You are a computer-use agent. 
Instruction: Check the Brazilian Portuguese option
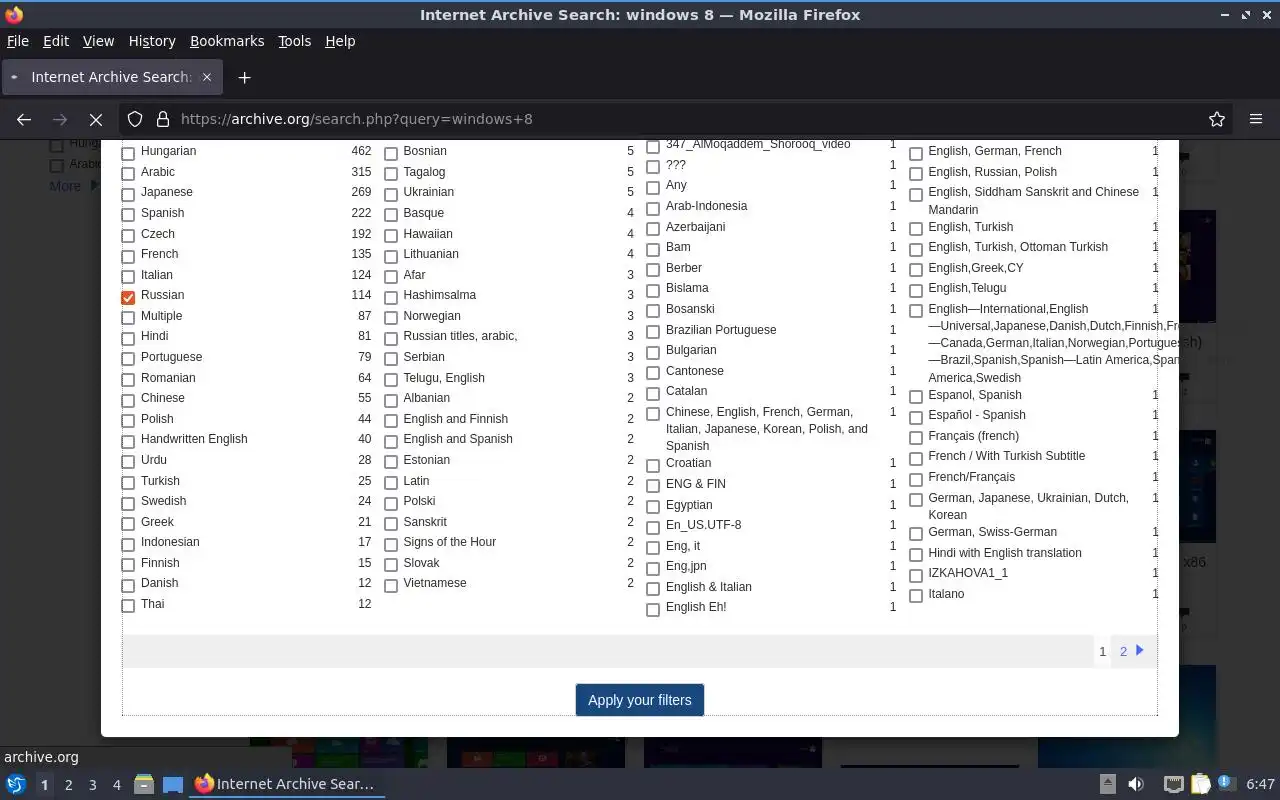[653, 332]
